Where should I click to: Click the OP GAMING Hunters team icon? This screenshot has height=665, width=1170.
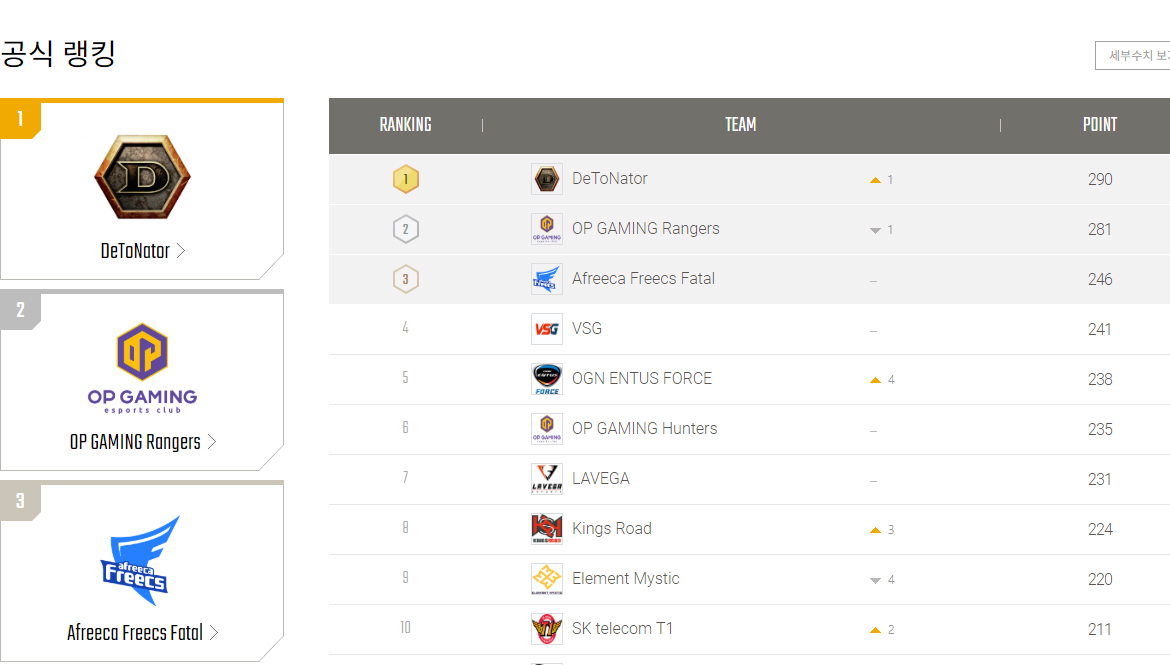click(547, 429)
